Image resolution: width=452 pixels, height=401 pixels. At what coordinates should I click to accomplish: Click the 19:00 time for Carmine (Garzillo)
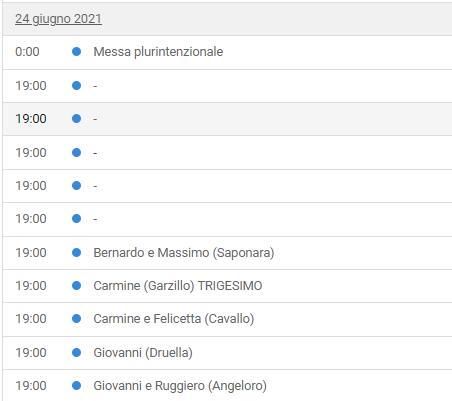(x=31, y=286)
